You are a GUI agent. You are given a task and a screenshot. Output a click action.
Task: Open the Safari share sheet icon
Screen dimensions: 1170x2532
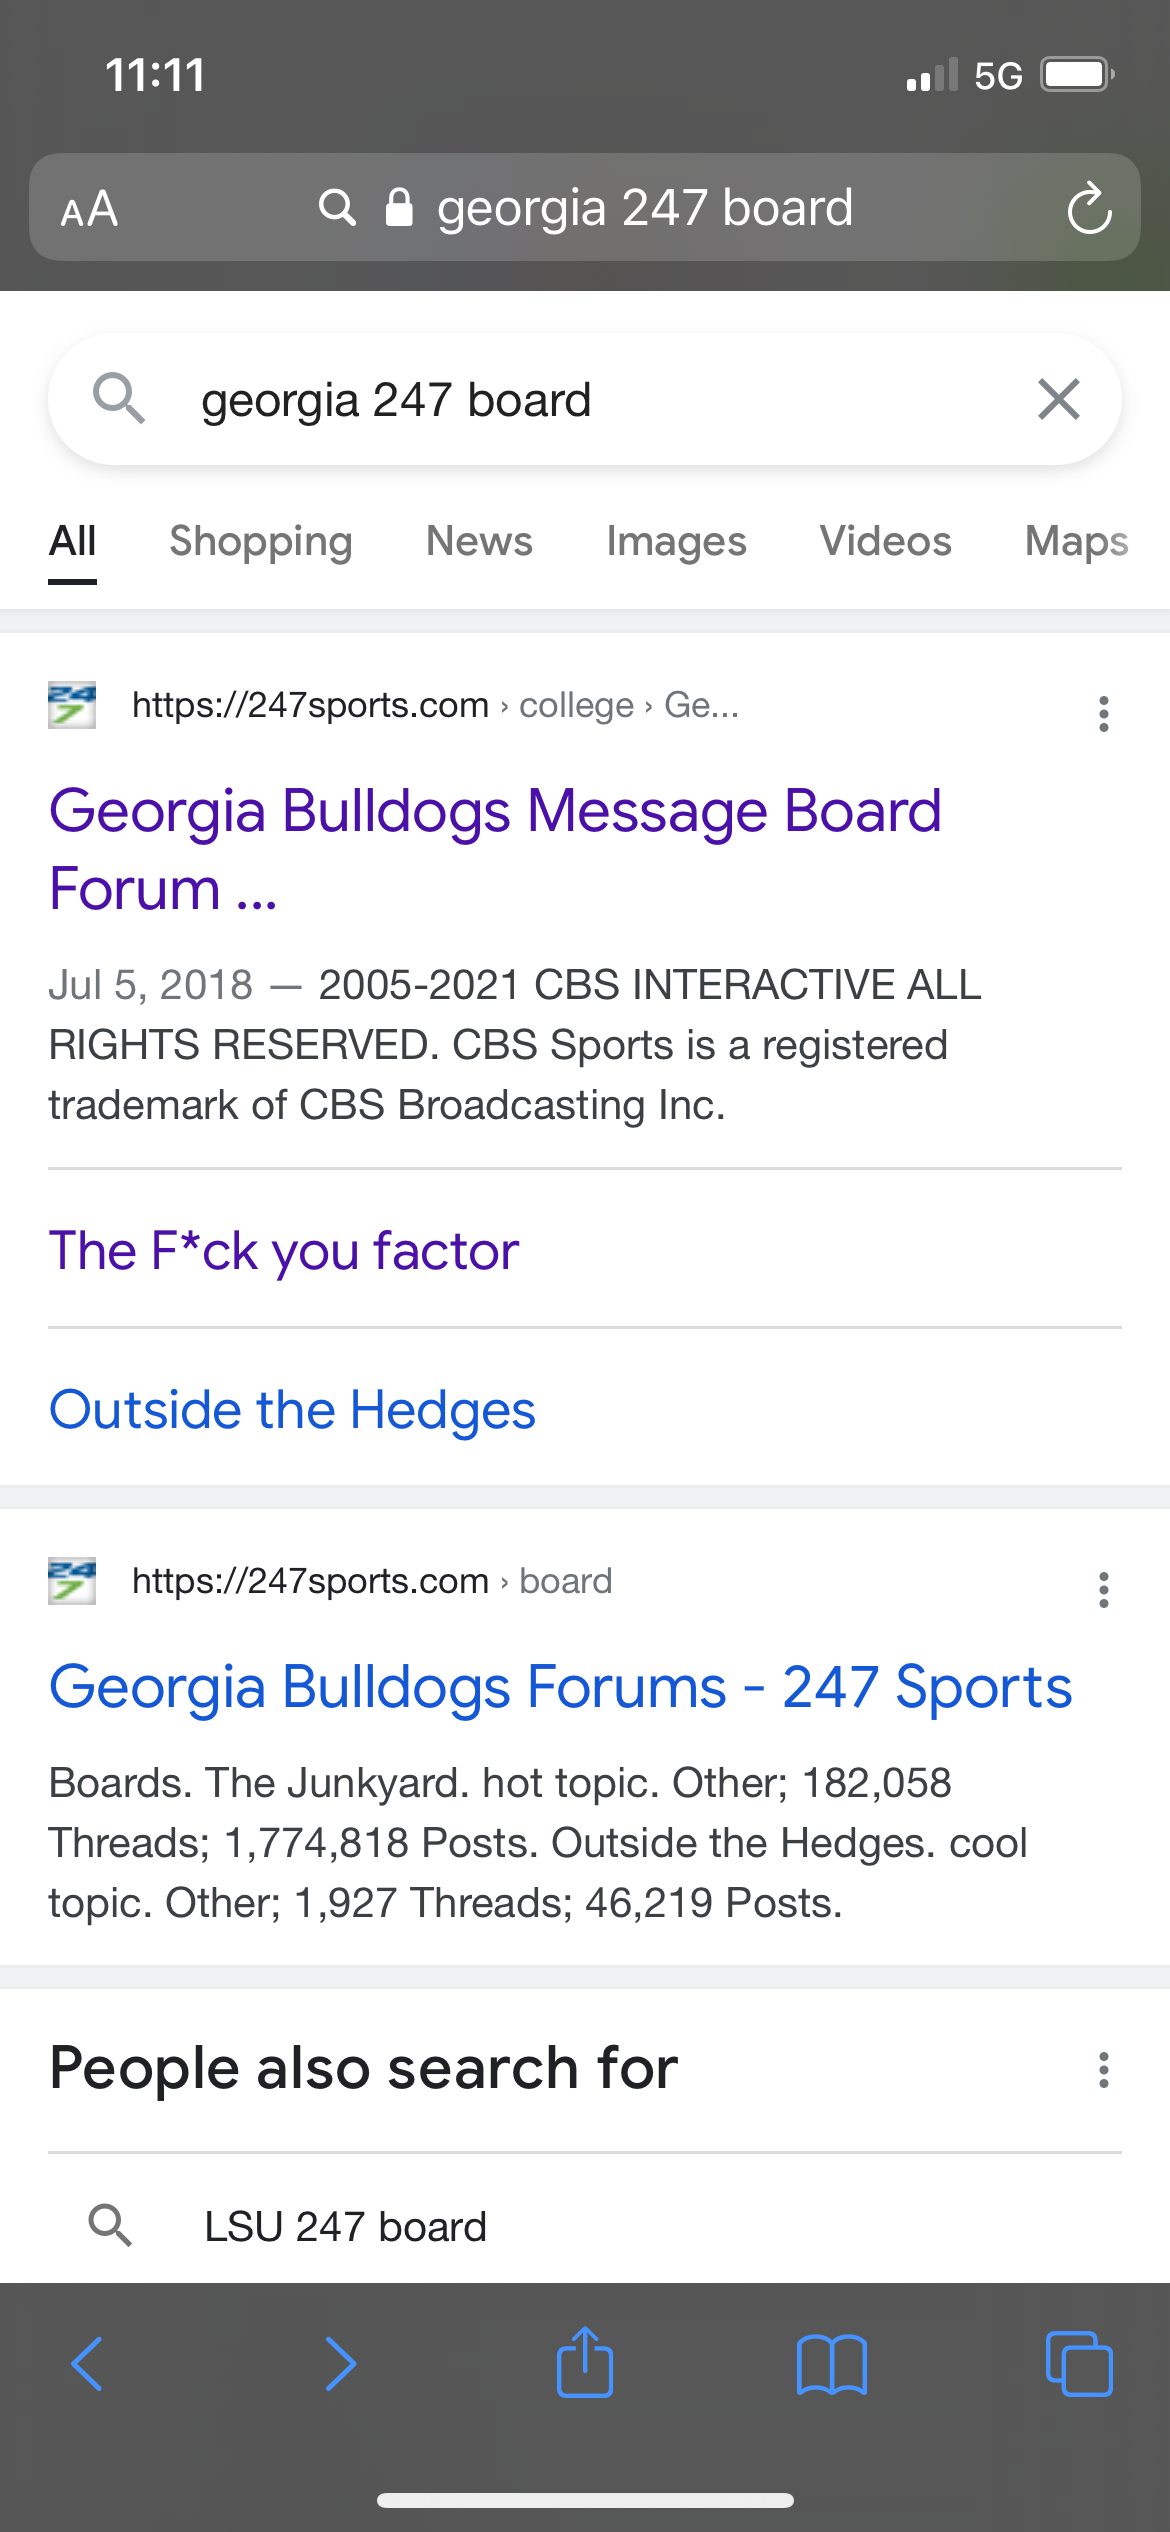pos(585,2362)
